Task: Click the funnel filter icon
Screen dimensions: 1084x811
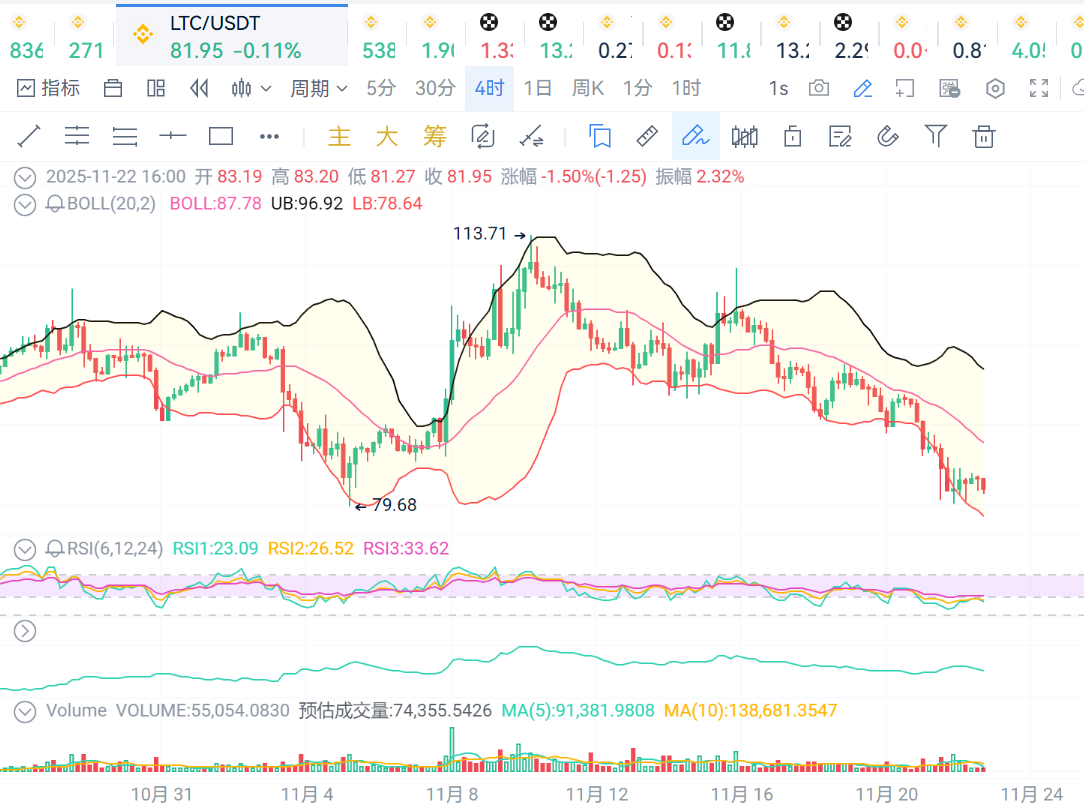Action: pos(936,136)
